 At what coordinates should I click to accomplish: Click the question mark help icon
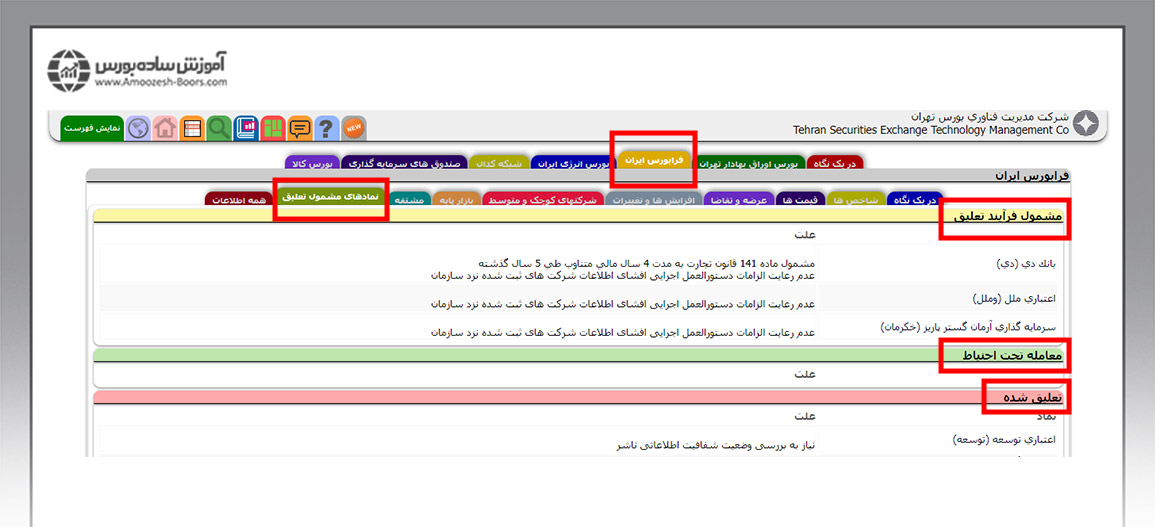point(327,128)
